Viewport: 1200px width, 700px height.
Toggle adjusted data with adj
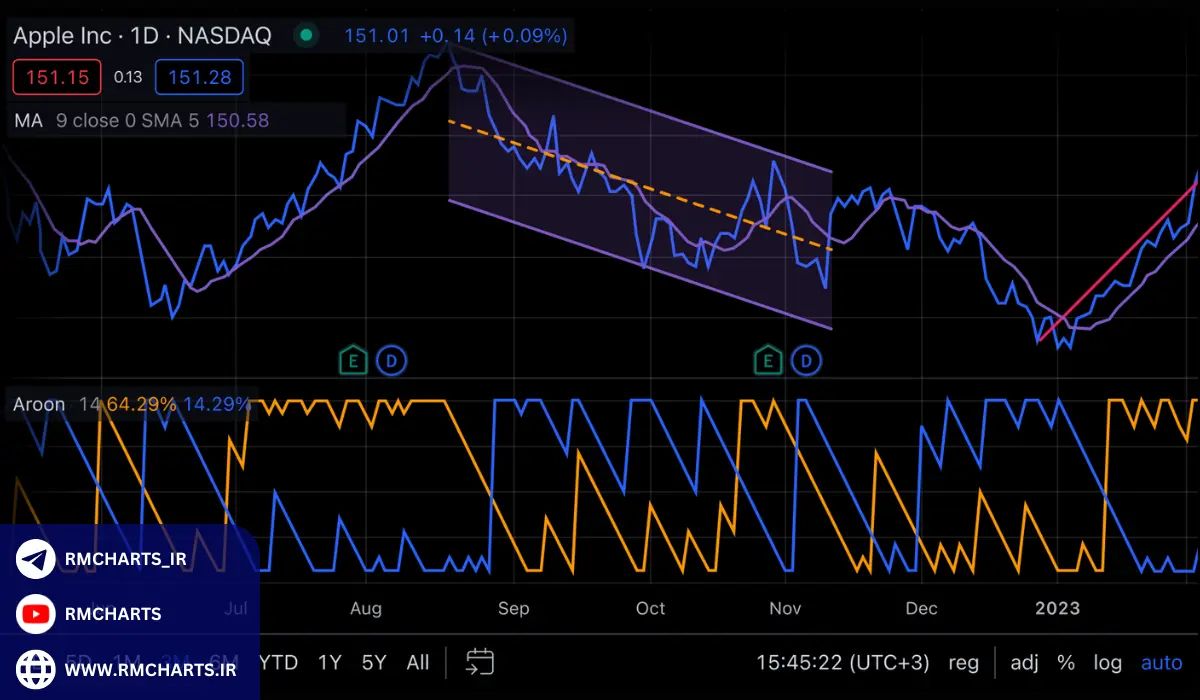click(x=1022, y=662)
